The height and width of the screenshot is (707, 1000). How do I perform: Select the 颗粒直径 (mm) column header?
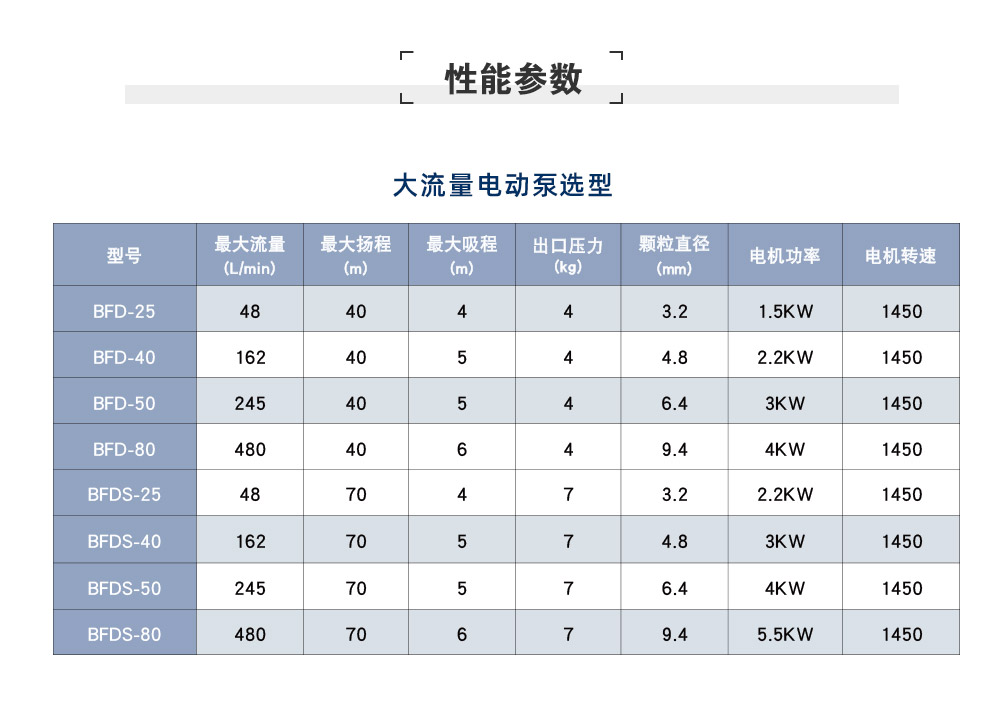(x=674, y=255)
